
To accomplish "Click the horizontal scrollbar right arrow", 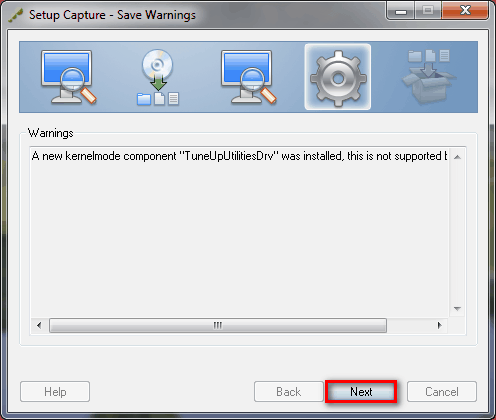I will click(x=439, y=325).
